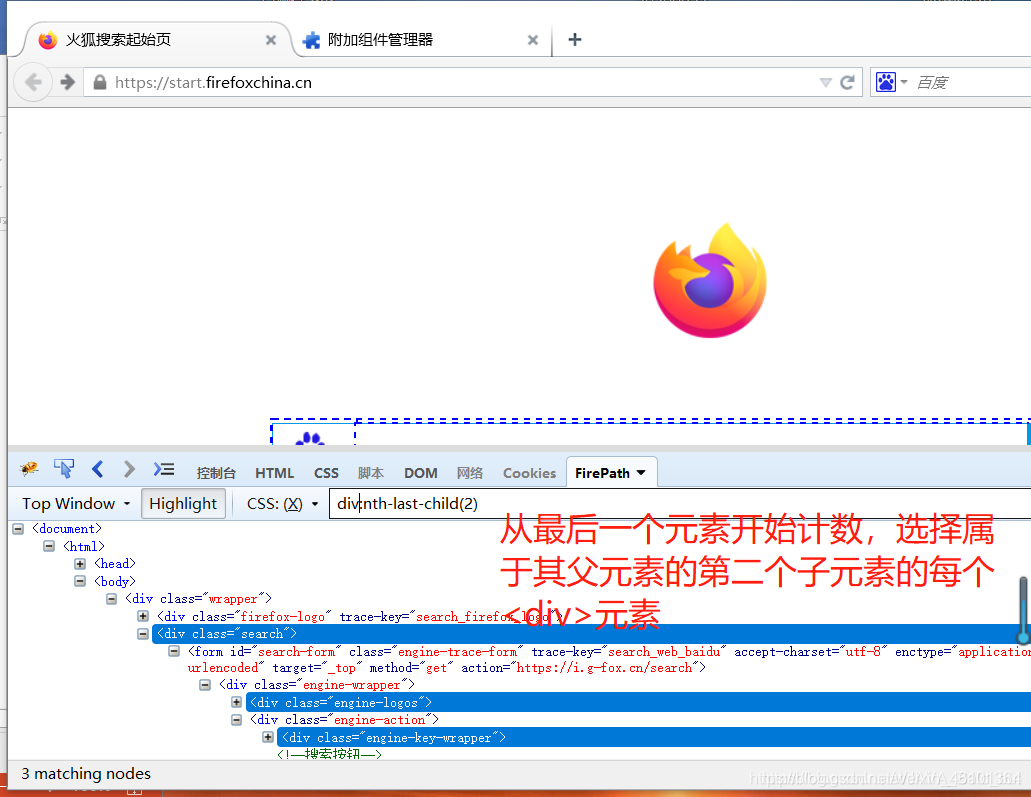Go forward in Firebug panel history

pyautogui.click(x=129, y=470)
